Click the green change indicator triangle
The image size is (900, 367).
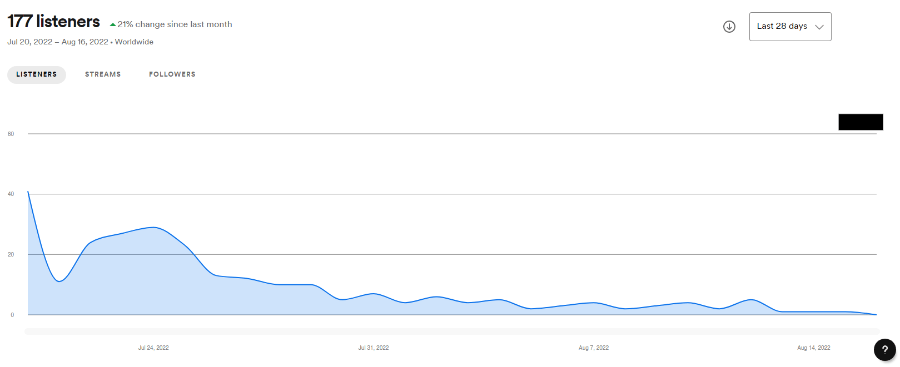(112, 25)
